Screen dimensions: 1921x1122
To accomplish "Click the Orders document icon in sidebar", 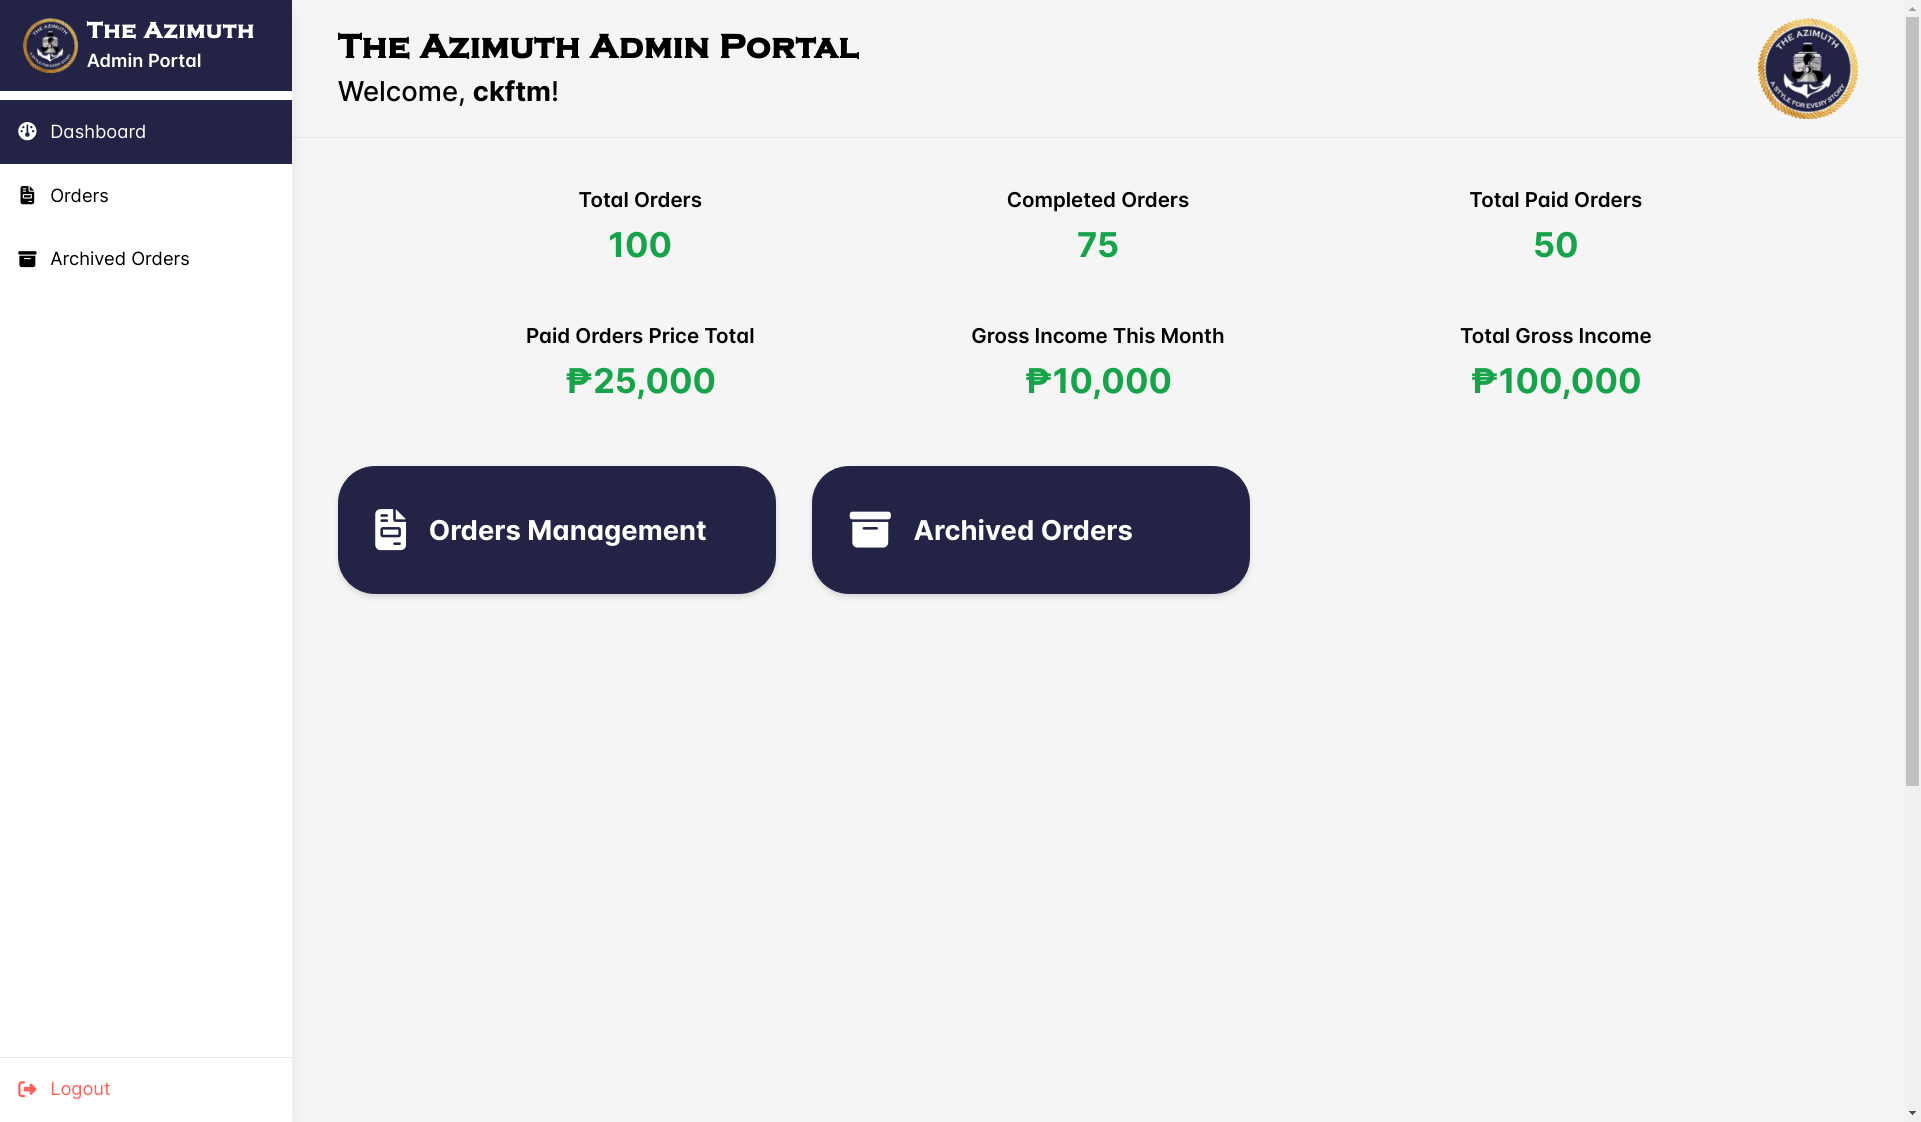I will (x=26, y=195).
